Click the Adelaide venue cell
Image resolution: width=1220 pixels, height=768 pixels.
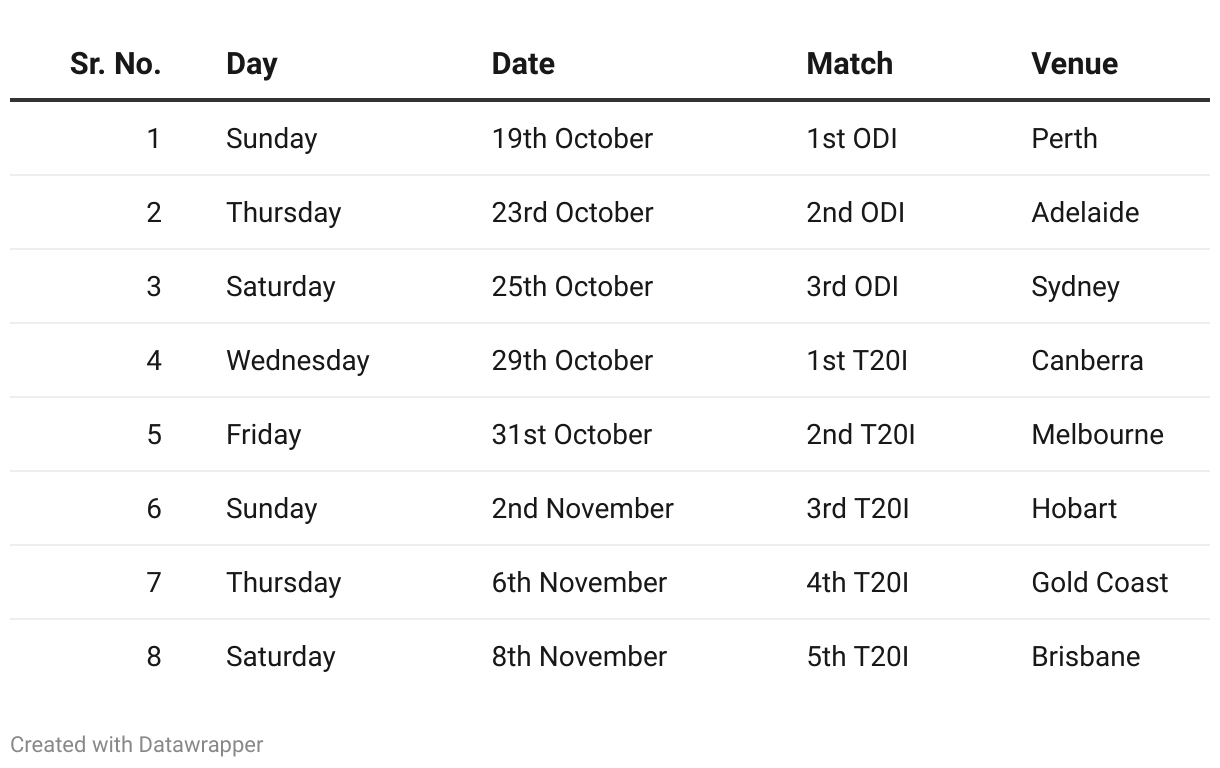coord(1085,212)
